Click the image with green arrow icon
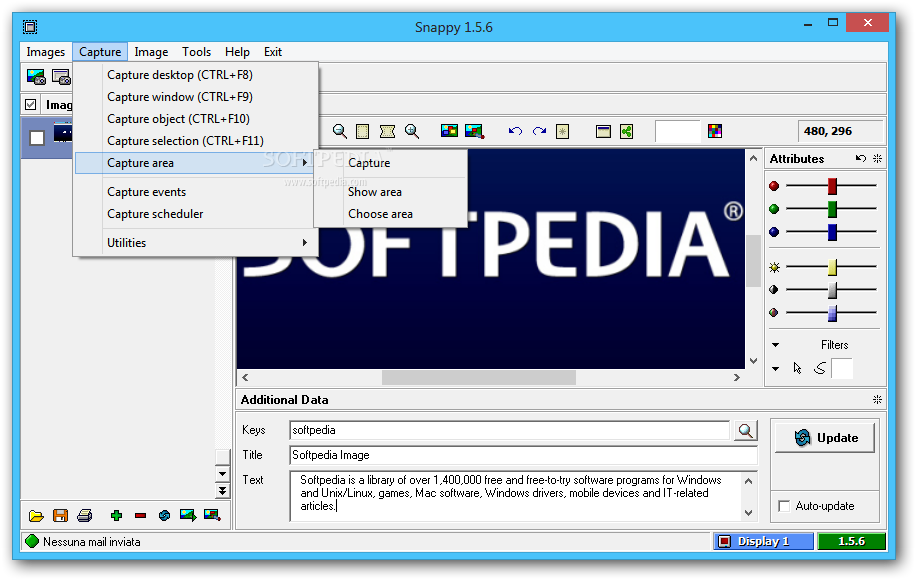Screen dimensions: 916x580 pos(188,515)
